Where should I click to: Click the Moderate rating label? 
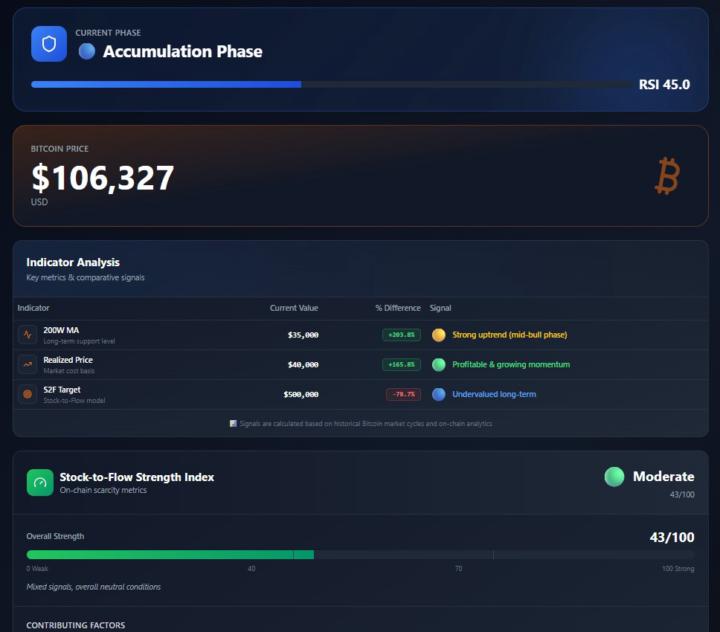(x=664, y=476)
